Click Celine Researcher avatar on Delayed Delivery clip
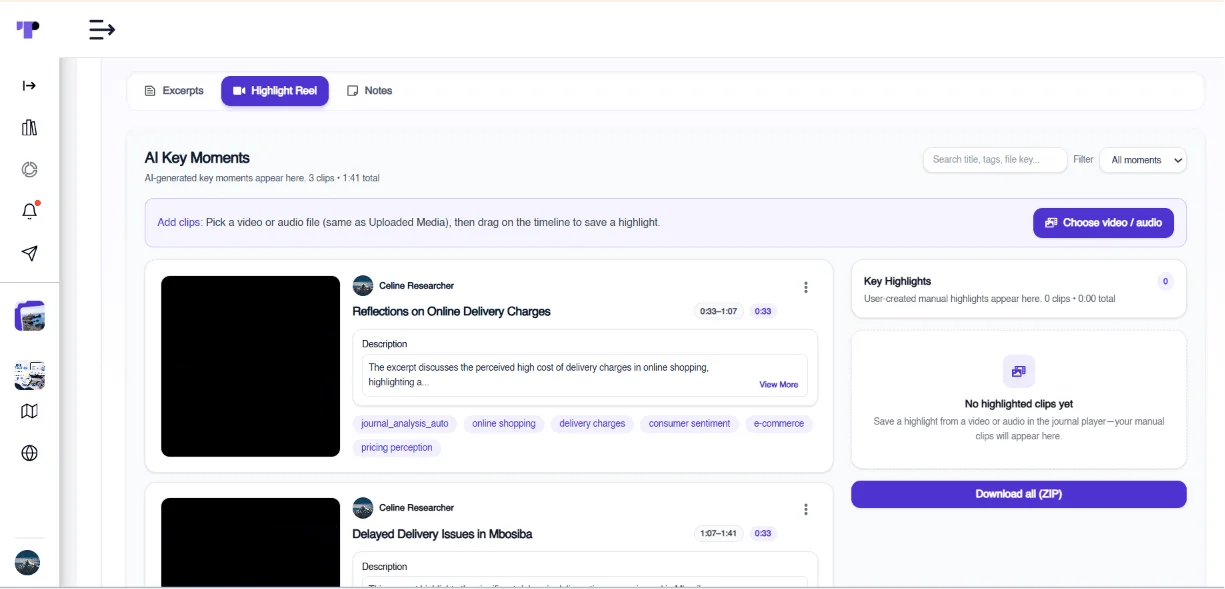Viewport: 1225px width, 589px height. (363, 508)
